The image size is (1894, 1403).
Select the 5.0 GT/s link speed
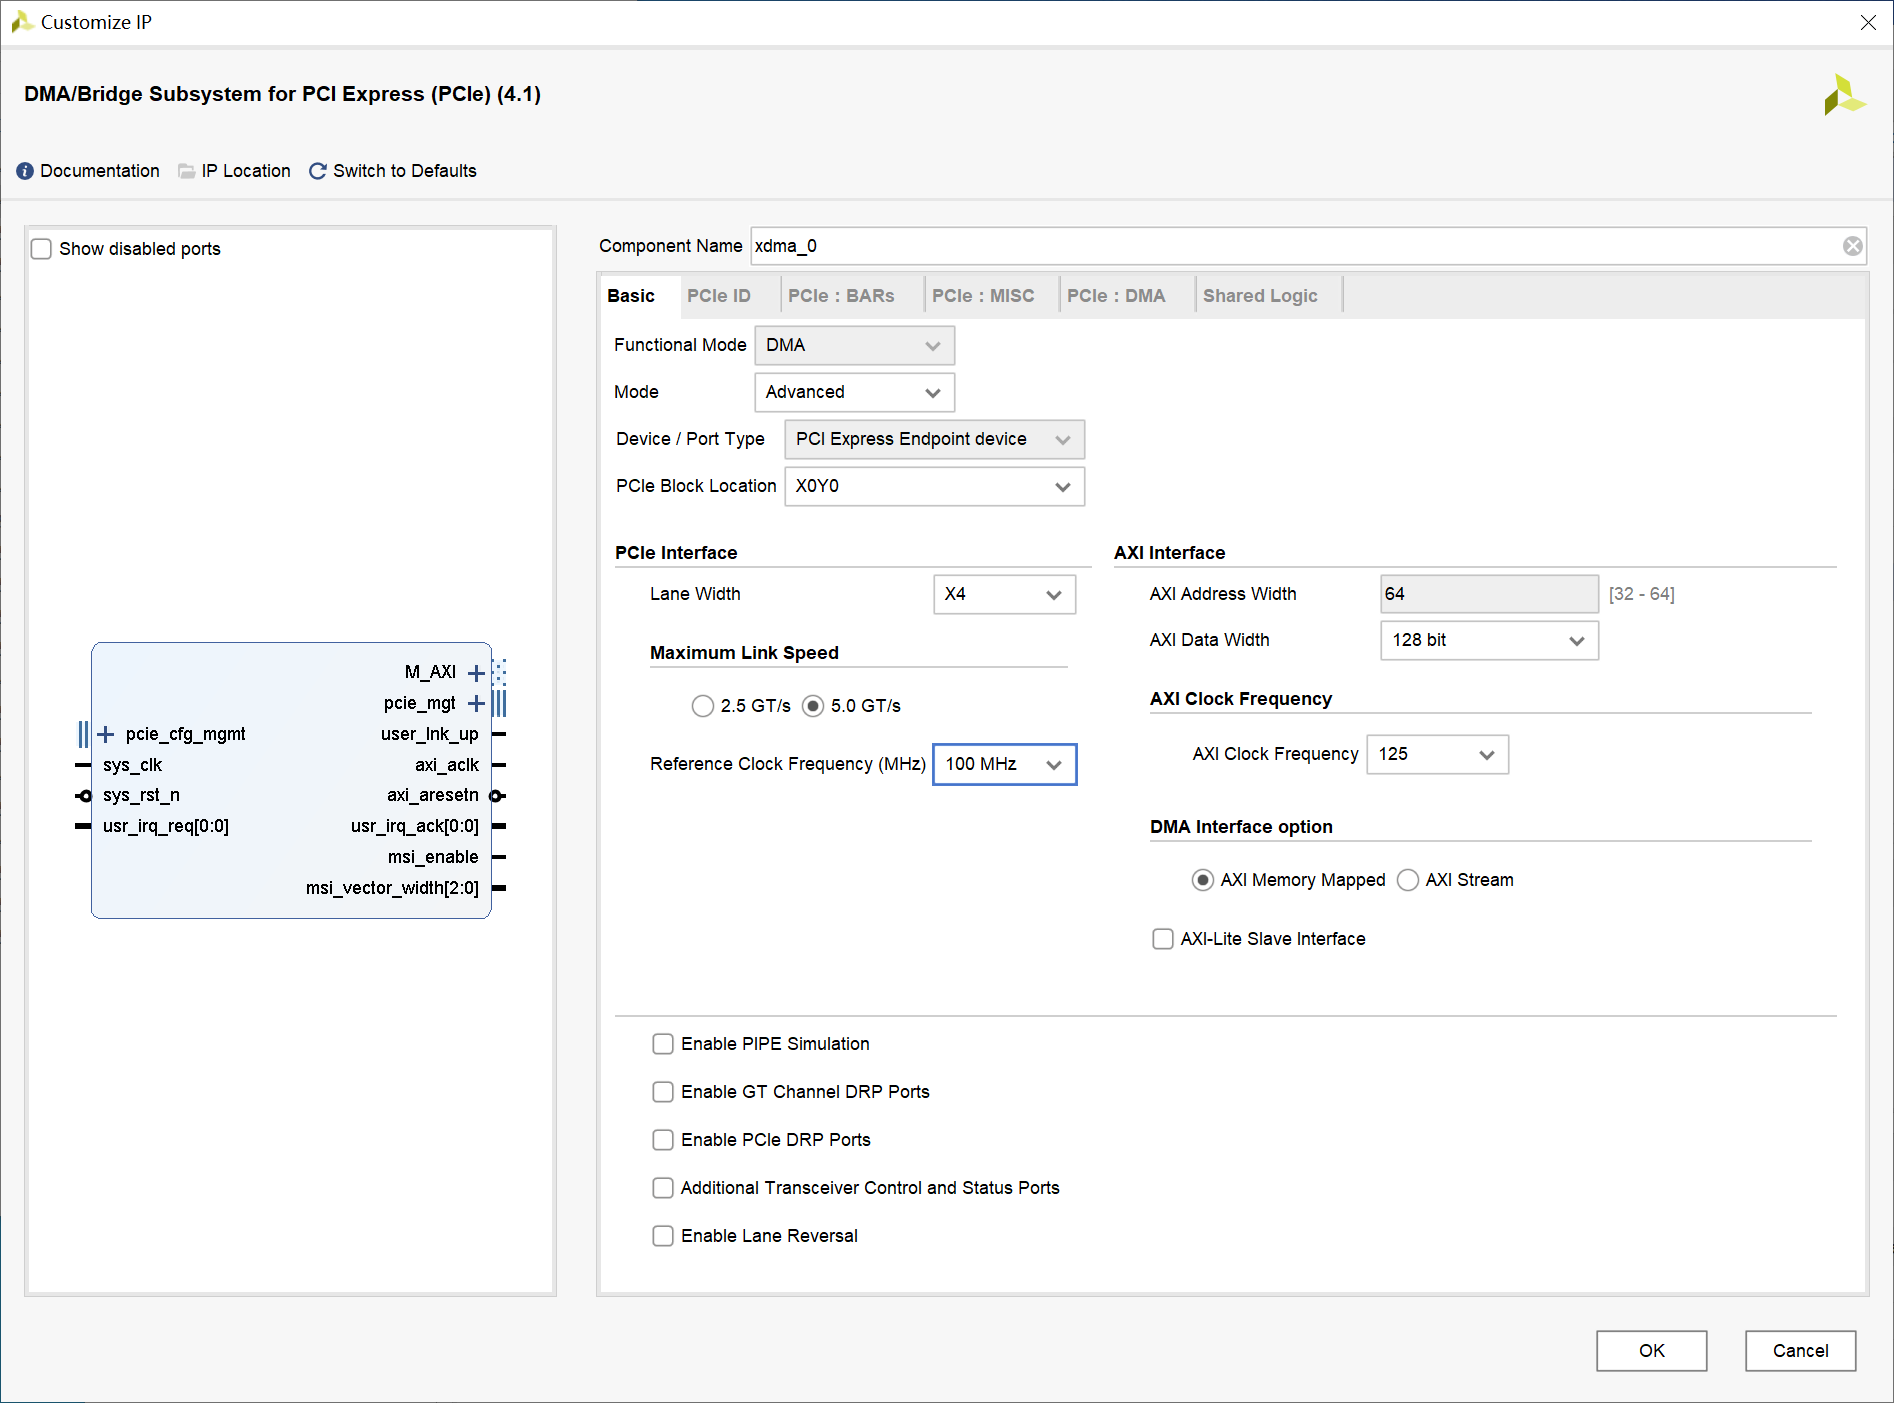pyautogui.click(x=813, y=706)
